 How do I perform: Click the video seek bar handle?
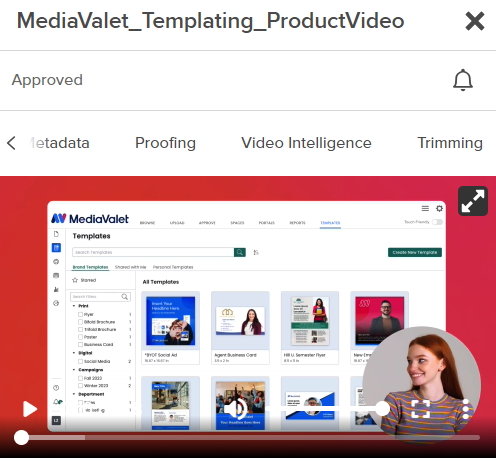pyautogui.click(x=21, y=437)
